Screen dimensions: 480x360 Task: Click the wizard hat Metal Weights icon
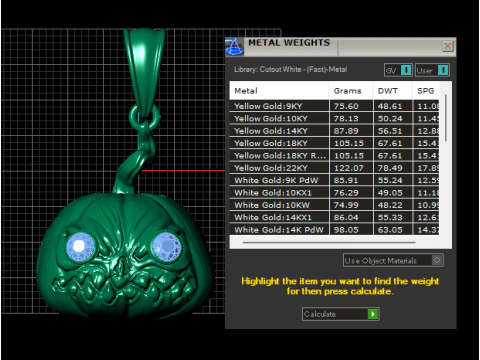(x=234, y=47)
